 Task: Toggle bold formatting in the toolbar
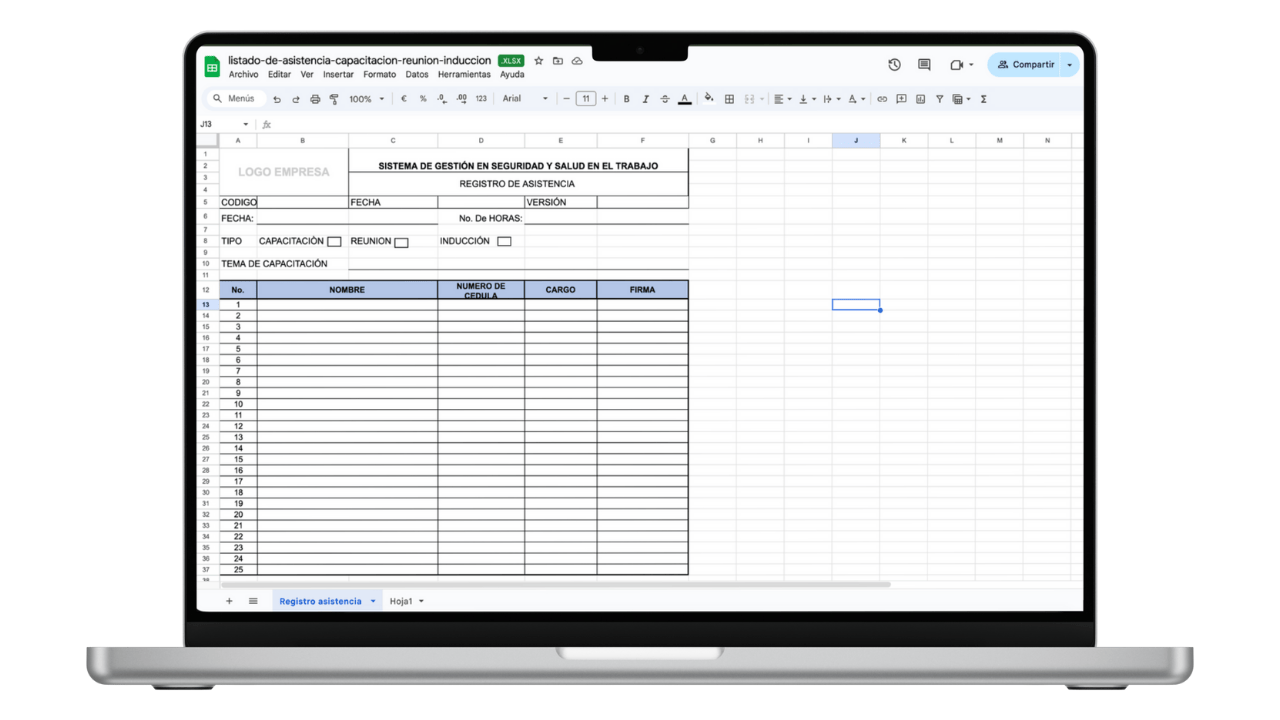[x=626, y=99]
